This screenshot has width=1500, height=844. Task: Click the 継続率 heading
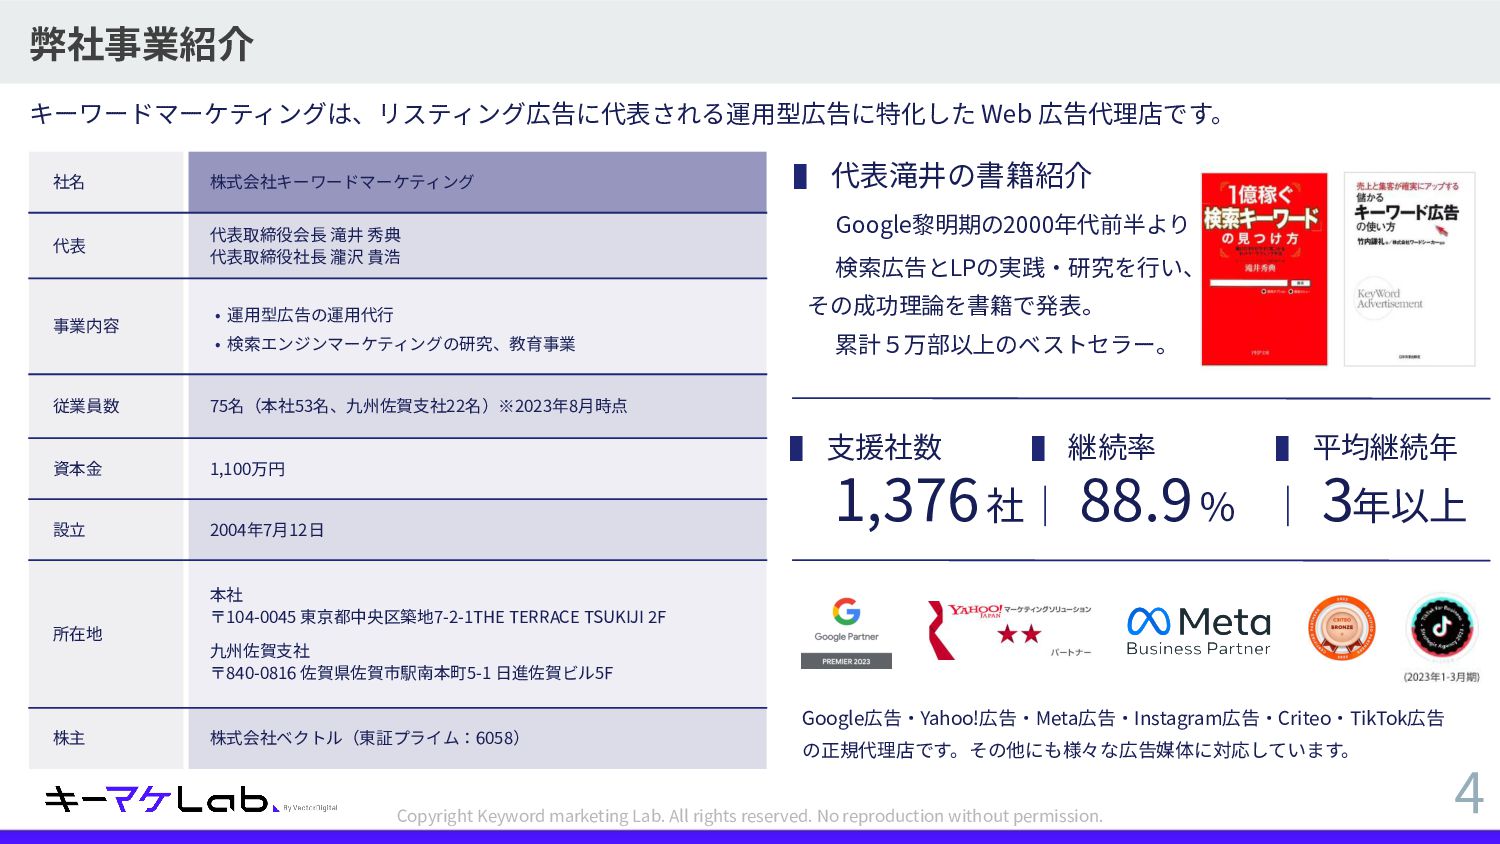tap(1111, 447)
